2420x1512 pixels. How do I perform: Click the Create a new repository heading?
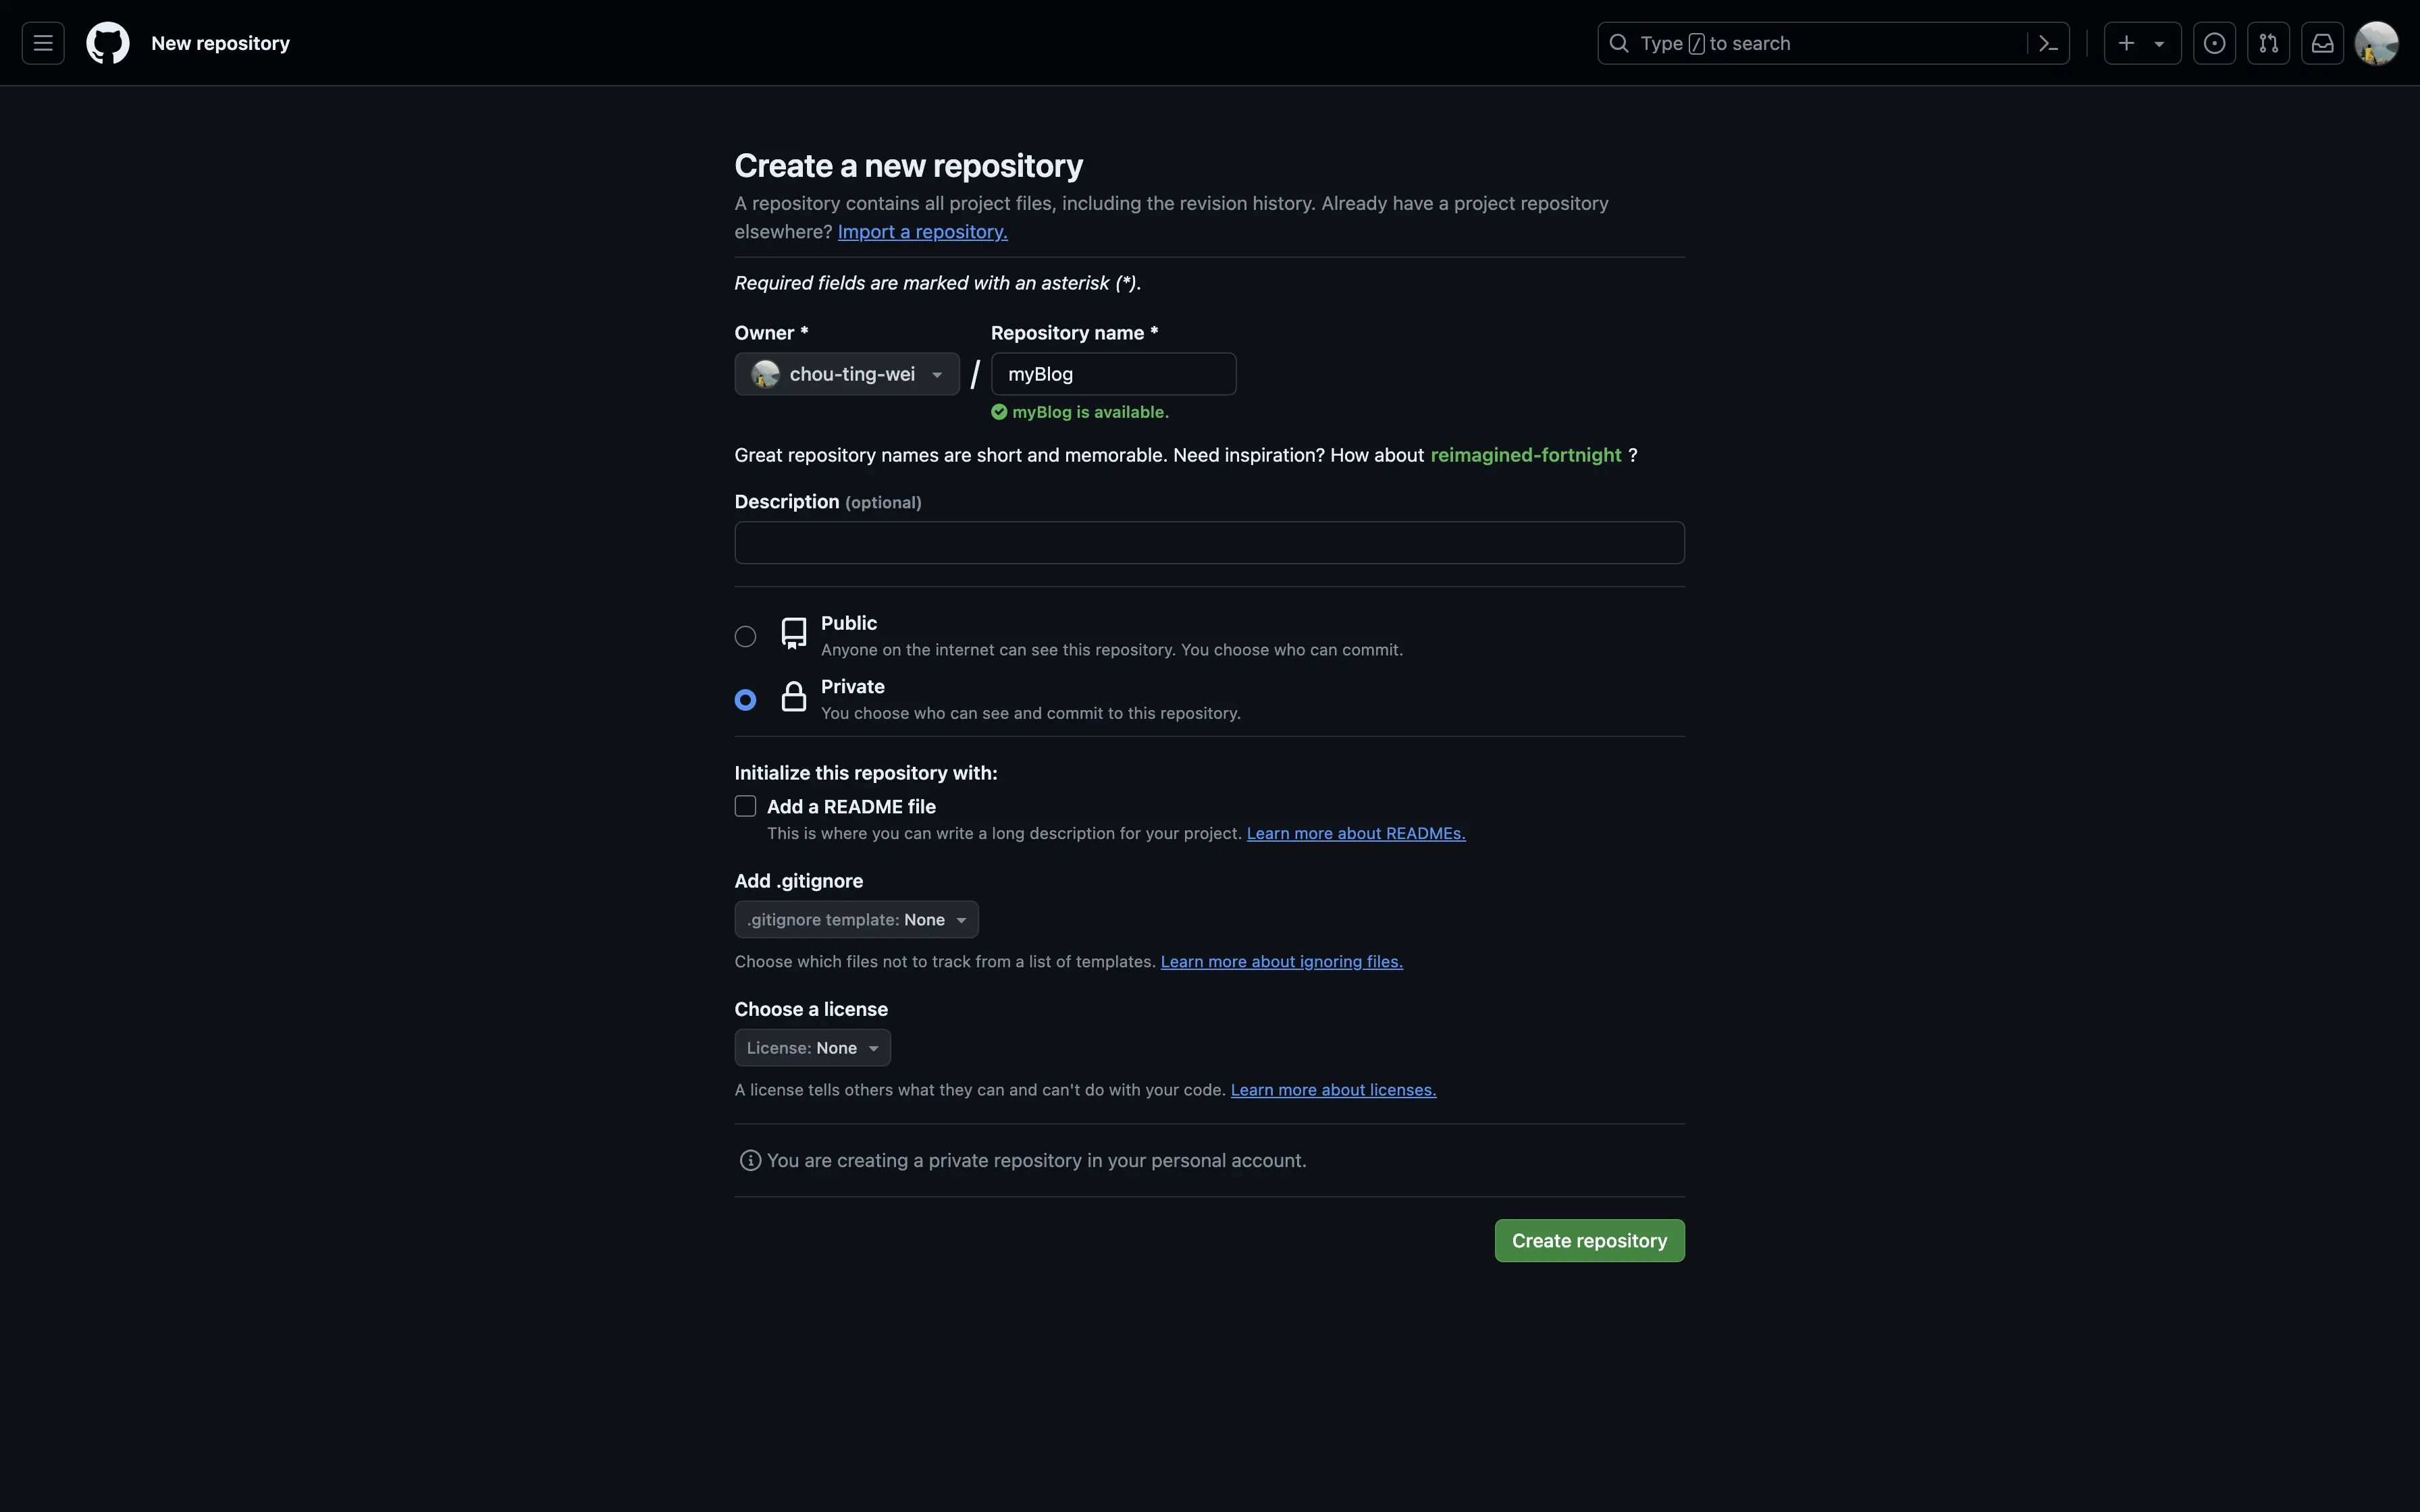click(x=908, y=166)
